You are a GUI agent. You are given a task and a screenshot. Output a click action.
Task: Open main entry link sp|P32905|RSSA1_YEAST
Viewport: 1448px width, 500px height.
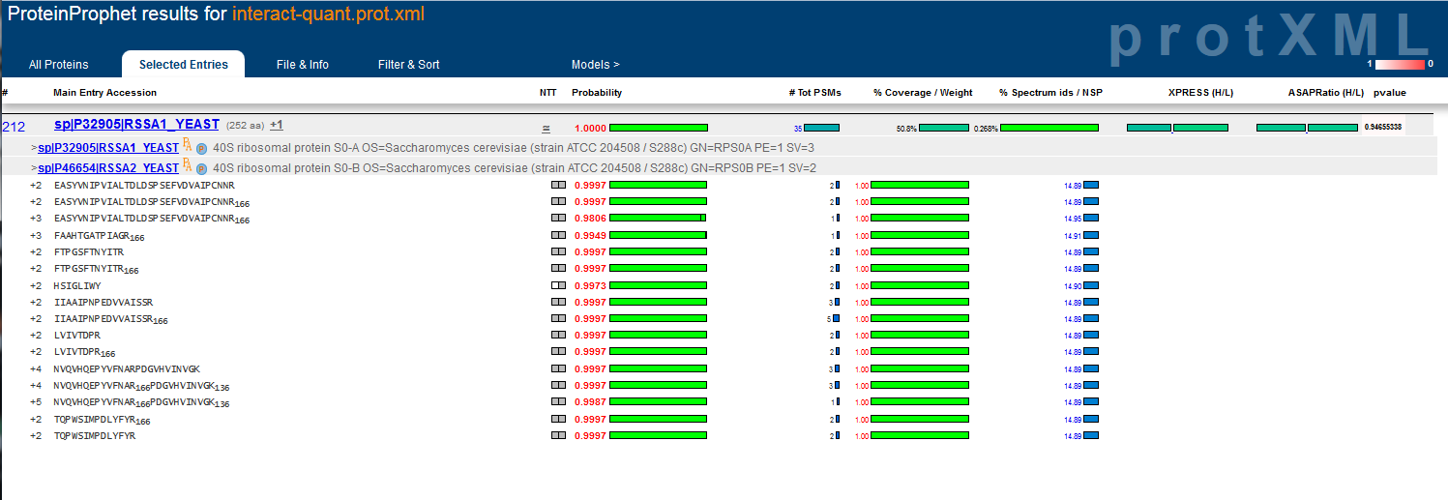pos(136,125)
